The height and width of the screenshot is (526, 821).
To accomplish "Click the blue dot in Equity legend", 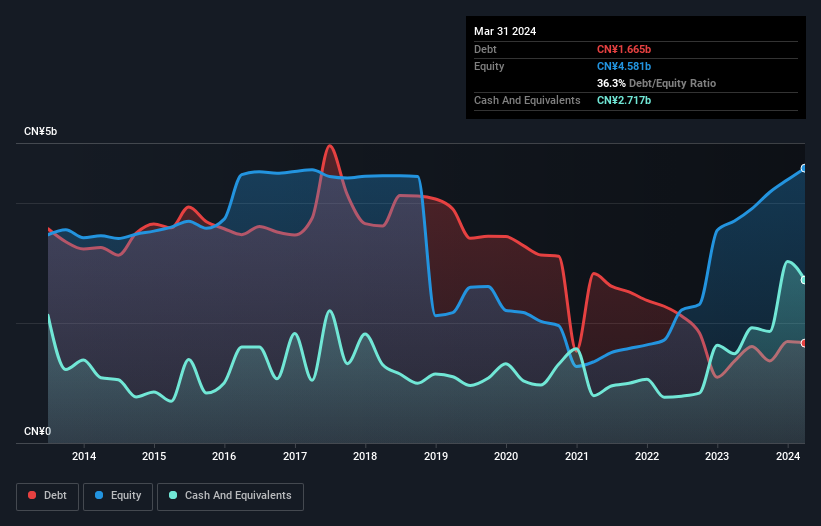I will pyautogui.click(x=99, y=495).
